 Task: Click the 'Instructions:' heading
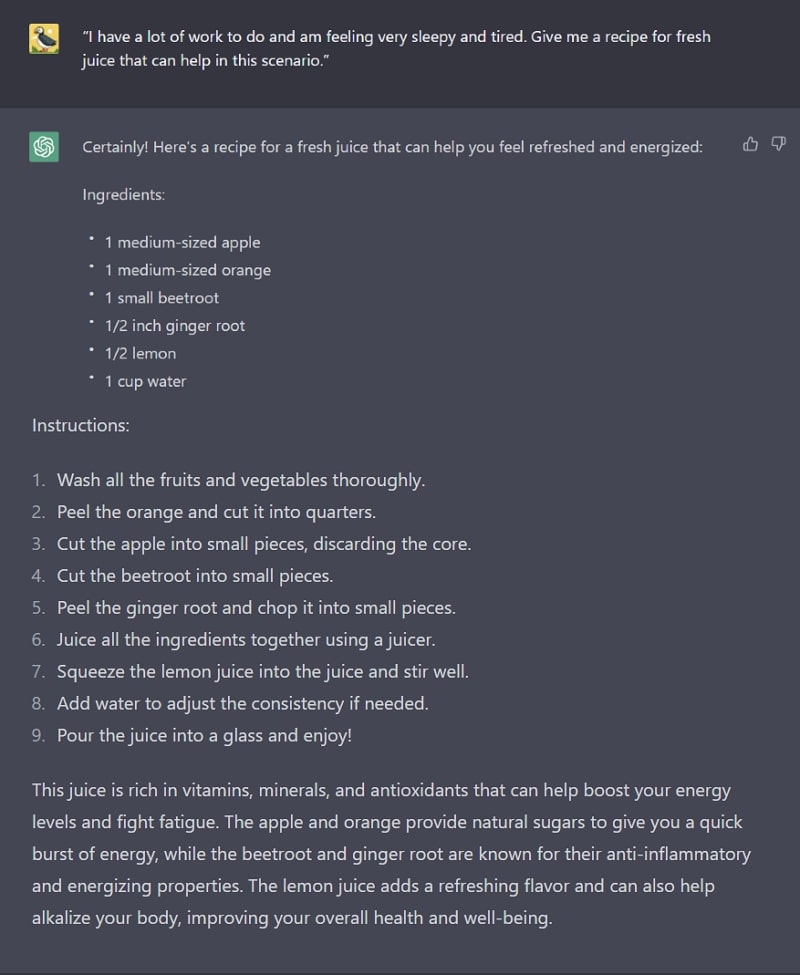[x=81, y=425]
